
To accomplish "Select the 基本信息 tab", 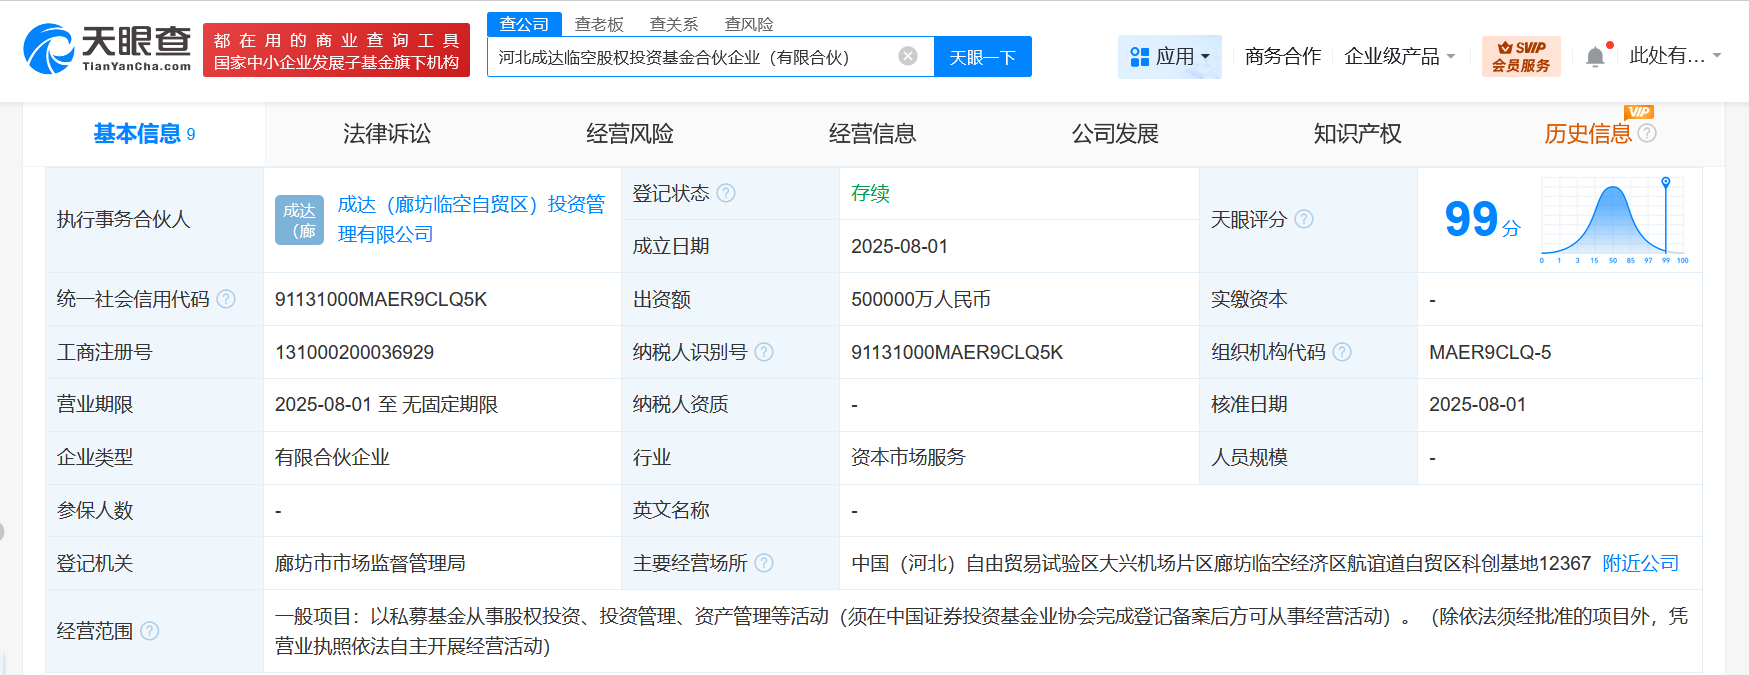I will click(x=144, y=134).
